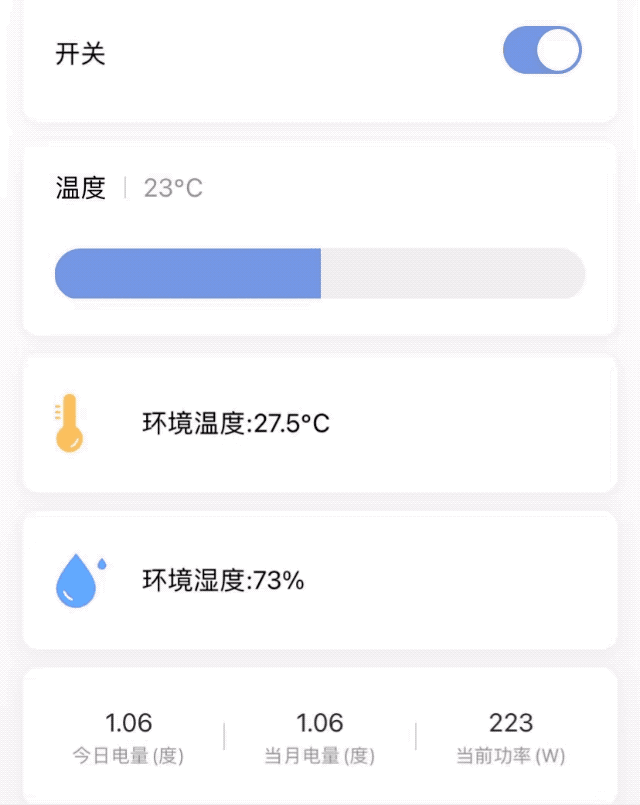Click the divider between 当月电量 and 当前功率
This screenshot has height=805, width=640.
(x=416, y=737)
